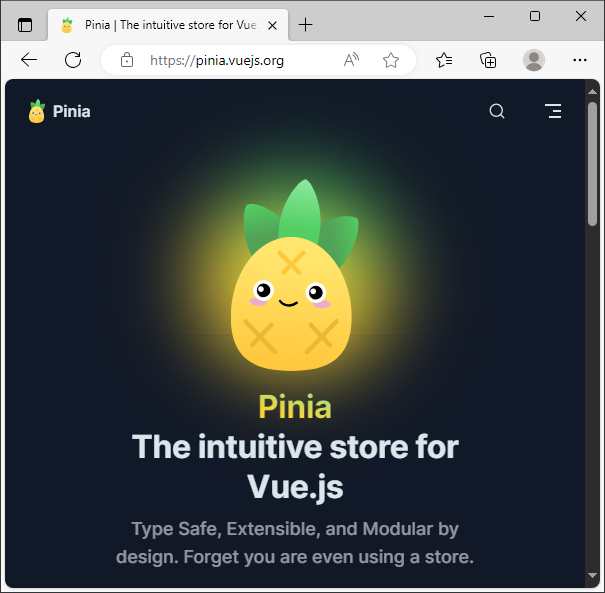Go back to the previous page
605x593 pixels.
29,60
